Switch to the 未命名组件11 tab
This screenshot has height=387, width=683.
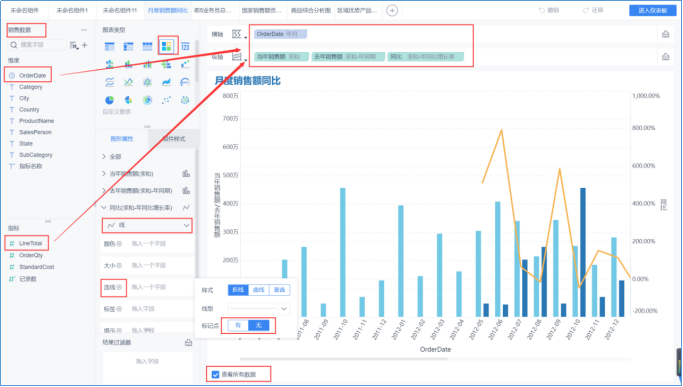tap(120, 10)
